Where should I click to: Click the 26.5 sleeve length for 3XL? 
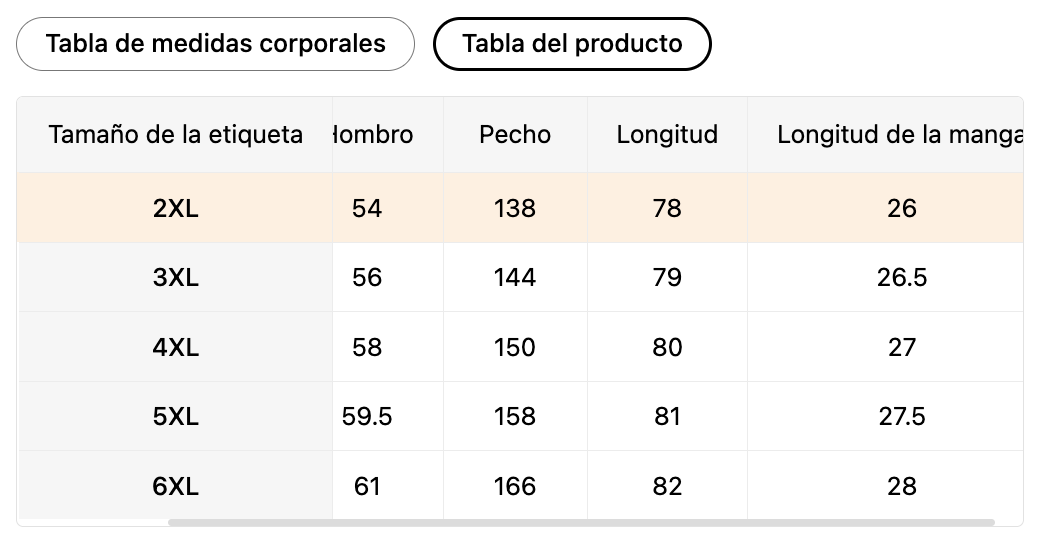click(902, 277)
